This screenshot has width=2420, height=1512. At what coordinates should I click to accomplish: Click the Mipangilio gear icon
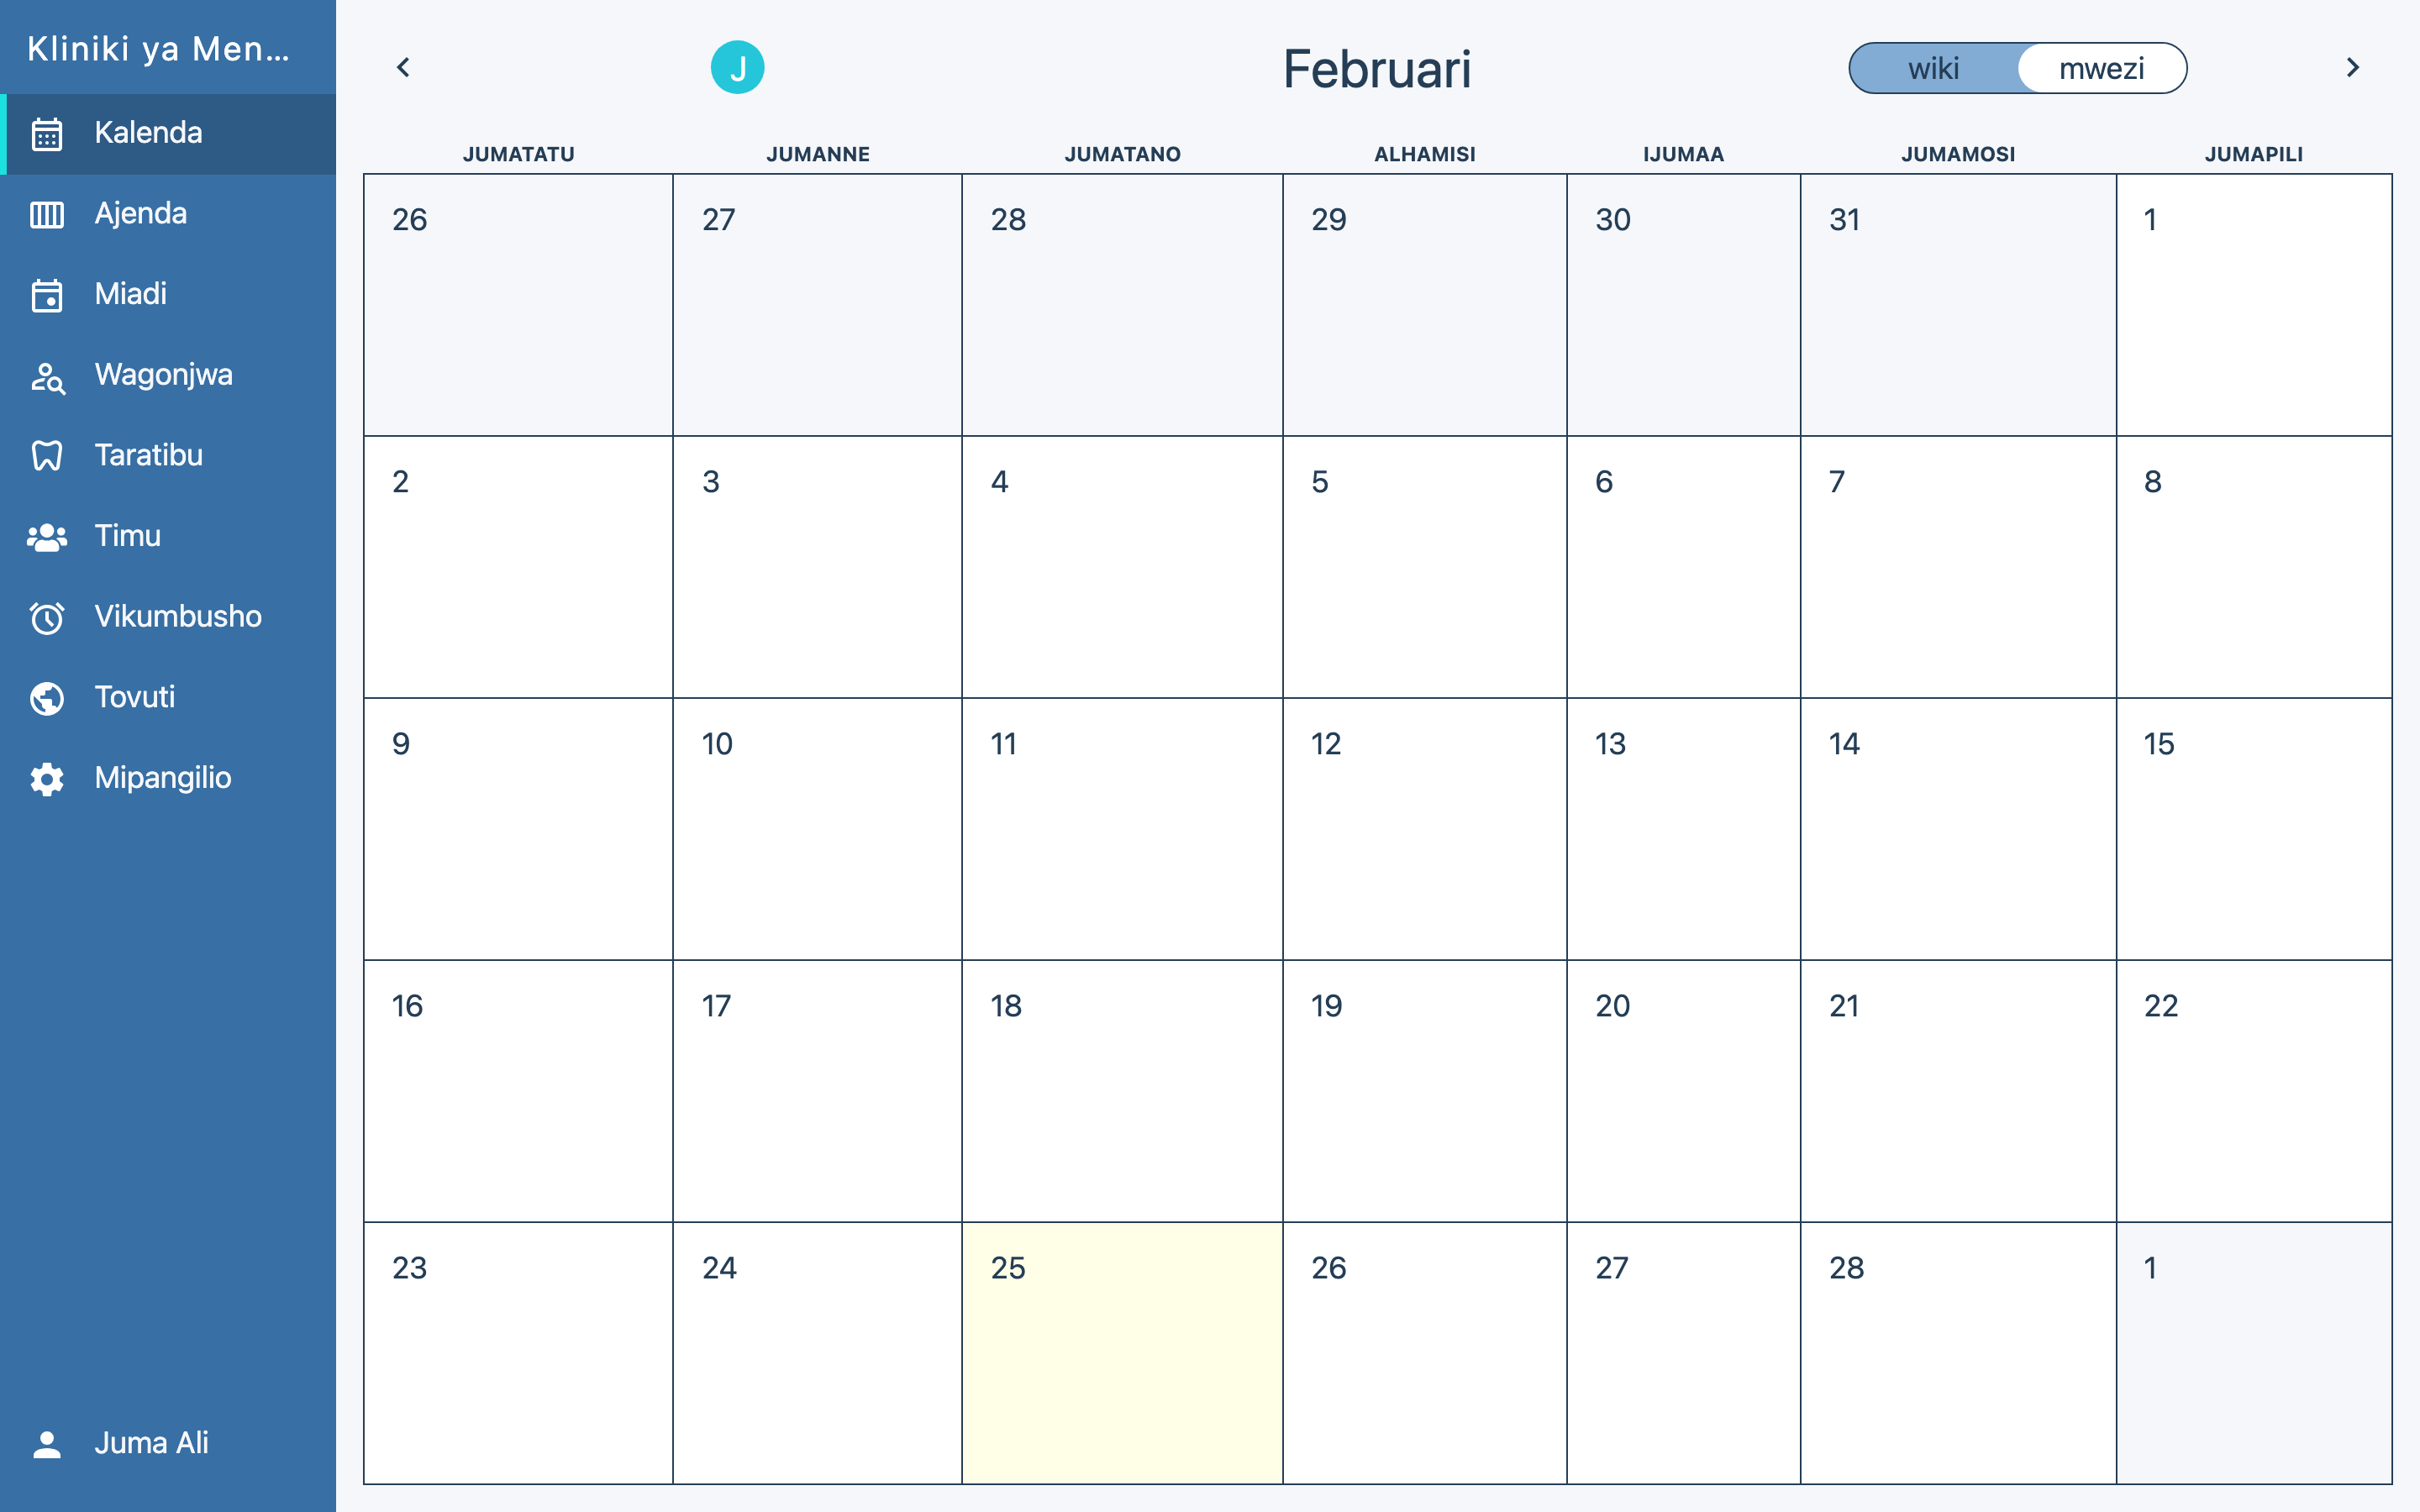click(x=47, y=779)
